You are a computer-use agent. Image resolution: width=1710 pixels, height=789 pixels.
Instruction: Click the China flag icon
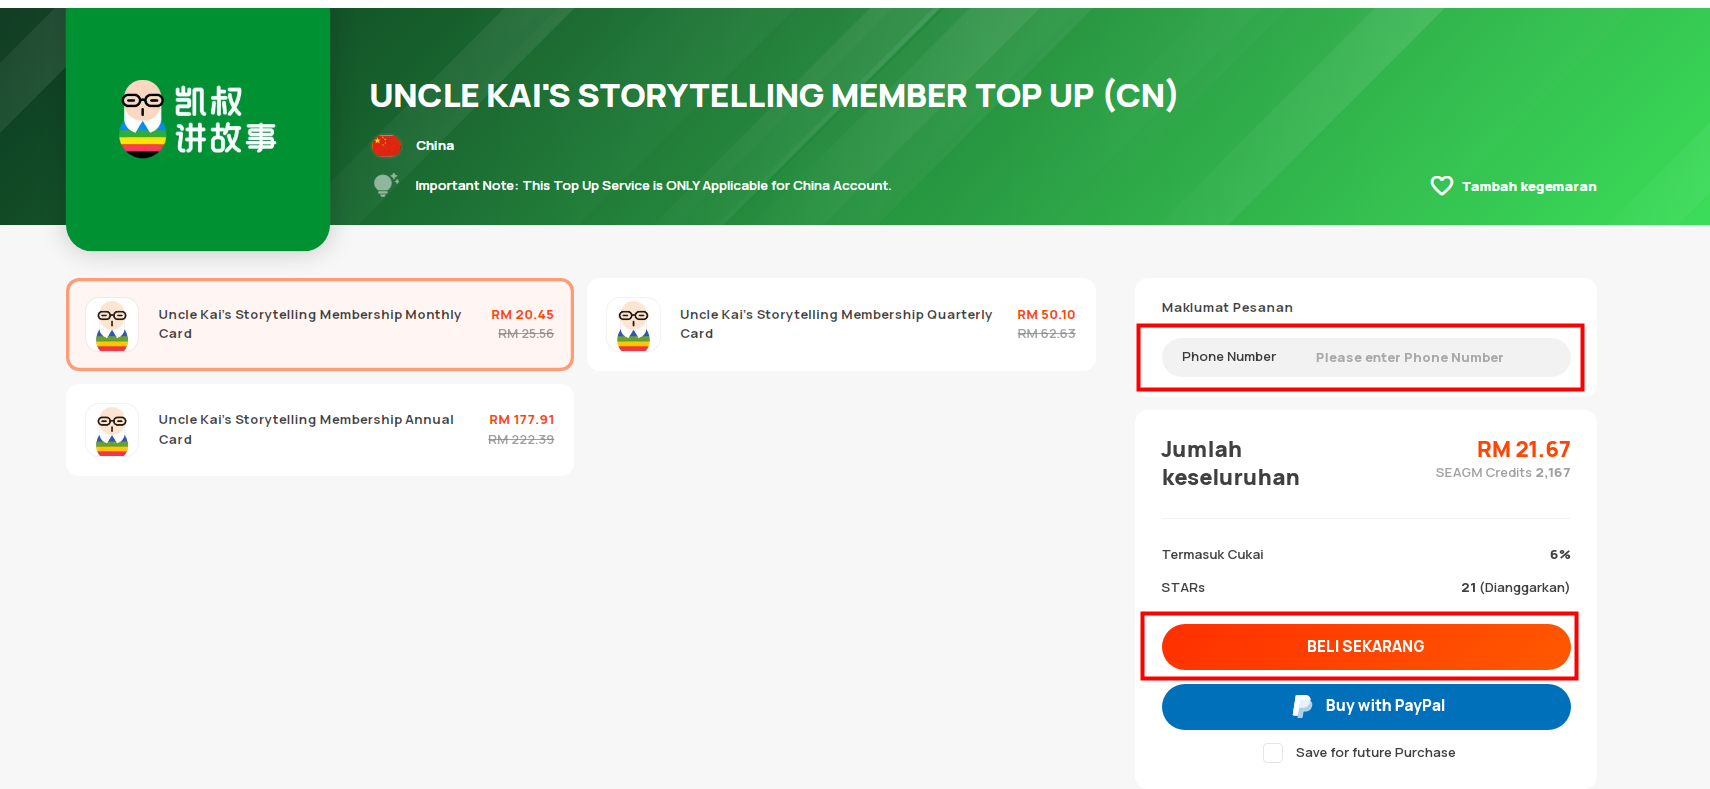pyautogui.click(x=386, y=146)
